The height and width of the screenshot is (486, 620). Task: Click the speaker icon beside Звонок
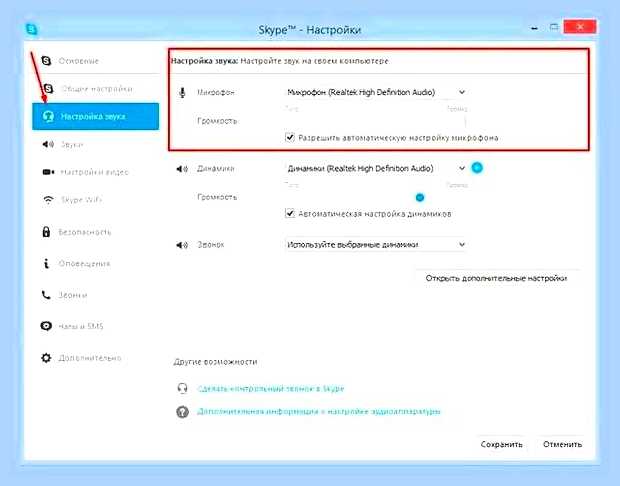tap(182, 245)
